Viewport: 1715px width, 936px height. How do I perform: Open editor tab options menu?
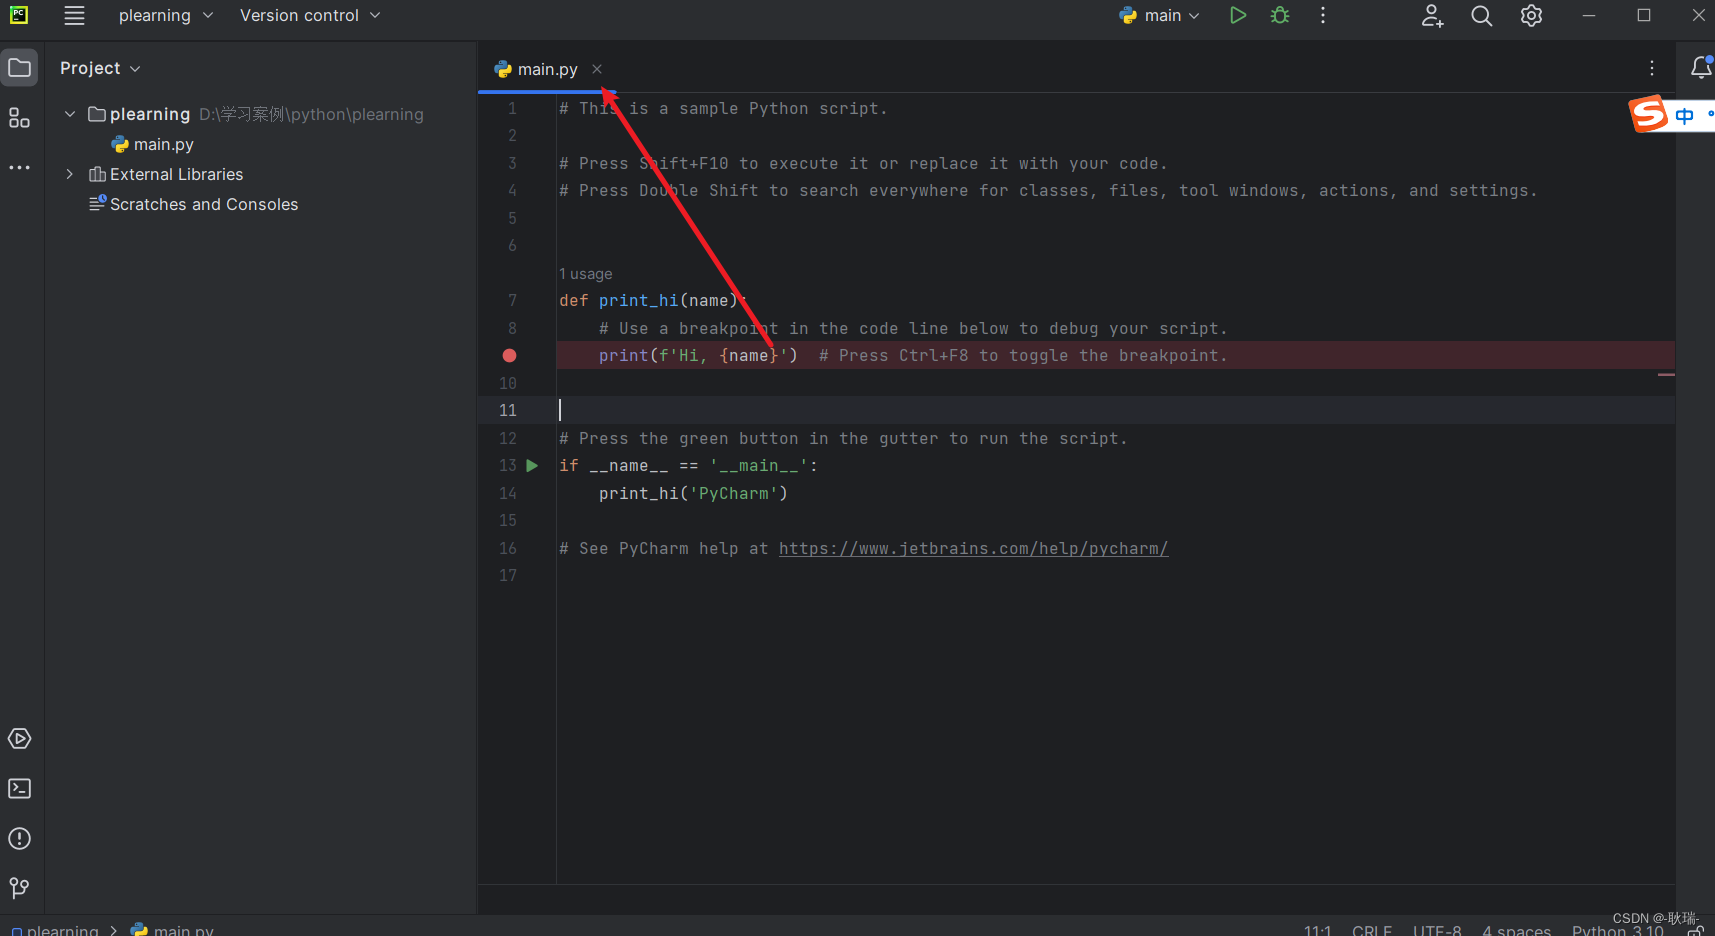1652,68
